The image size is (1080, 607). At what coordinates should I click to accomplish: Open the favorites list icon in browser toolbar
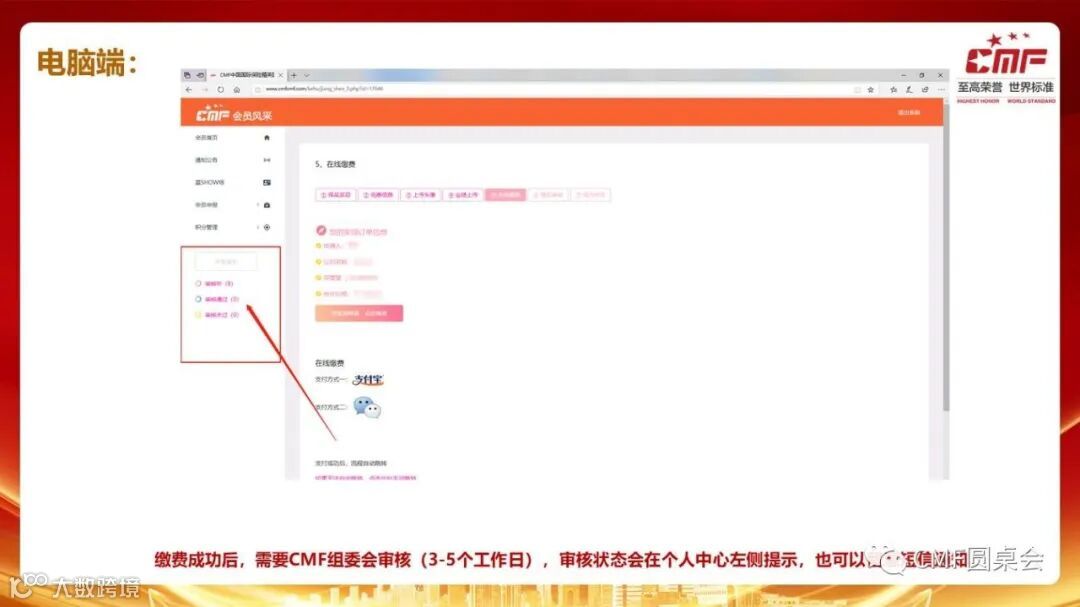pyautogui.click(x=893, y=90)
